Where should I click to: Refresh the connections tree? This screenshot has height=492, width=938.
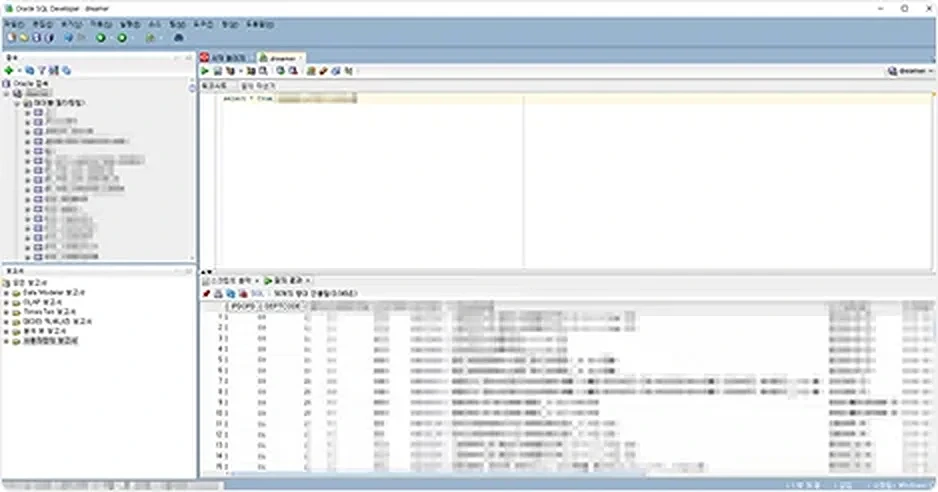pyautogui.click(x=30, y=71)
